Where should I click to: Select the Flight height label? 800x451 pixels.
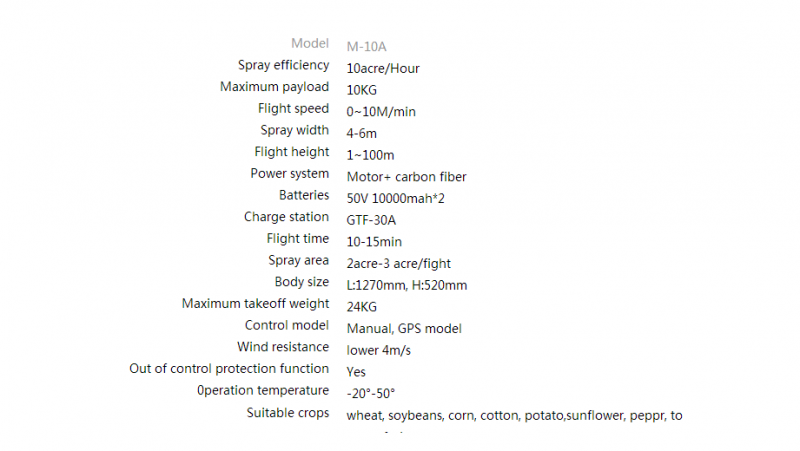(x=291, y=152)
